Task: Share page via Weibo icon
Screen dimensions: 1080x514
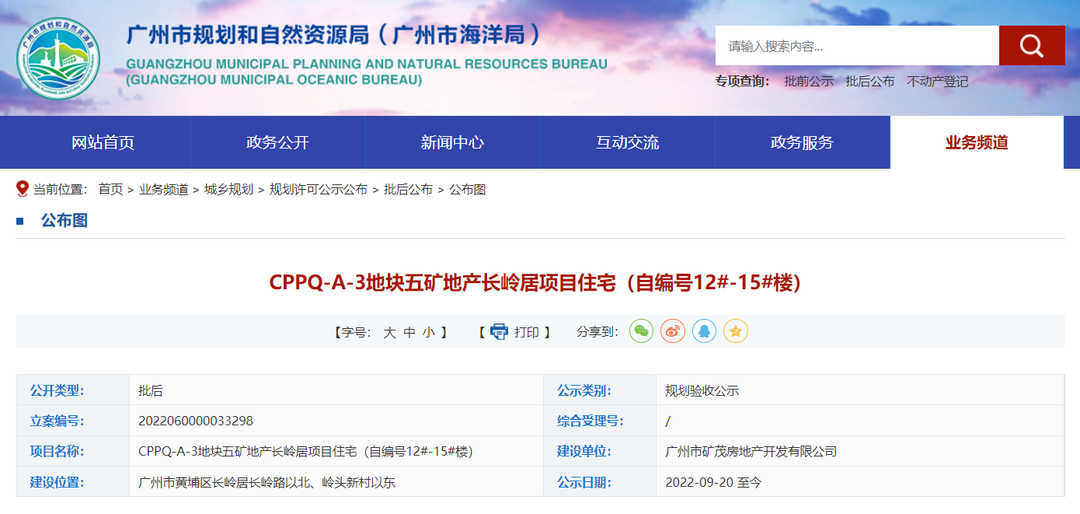Action: (x=673, y=331)
